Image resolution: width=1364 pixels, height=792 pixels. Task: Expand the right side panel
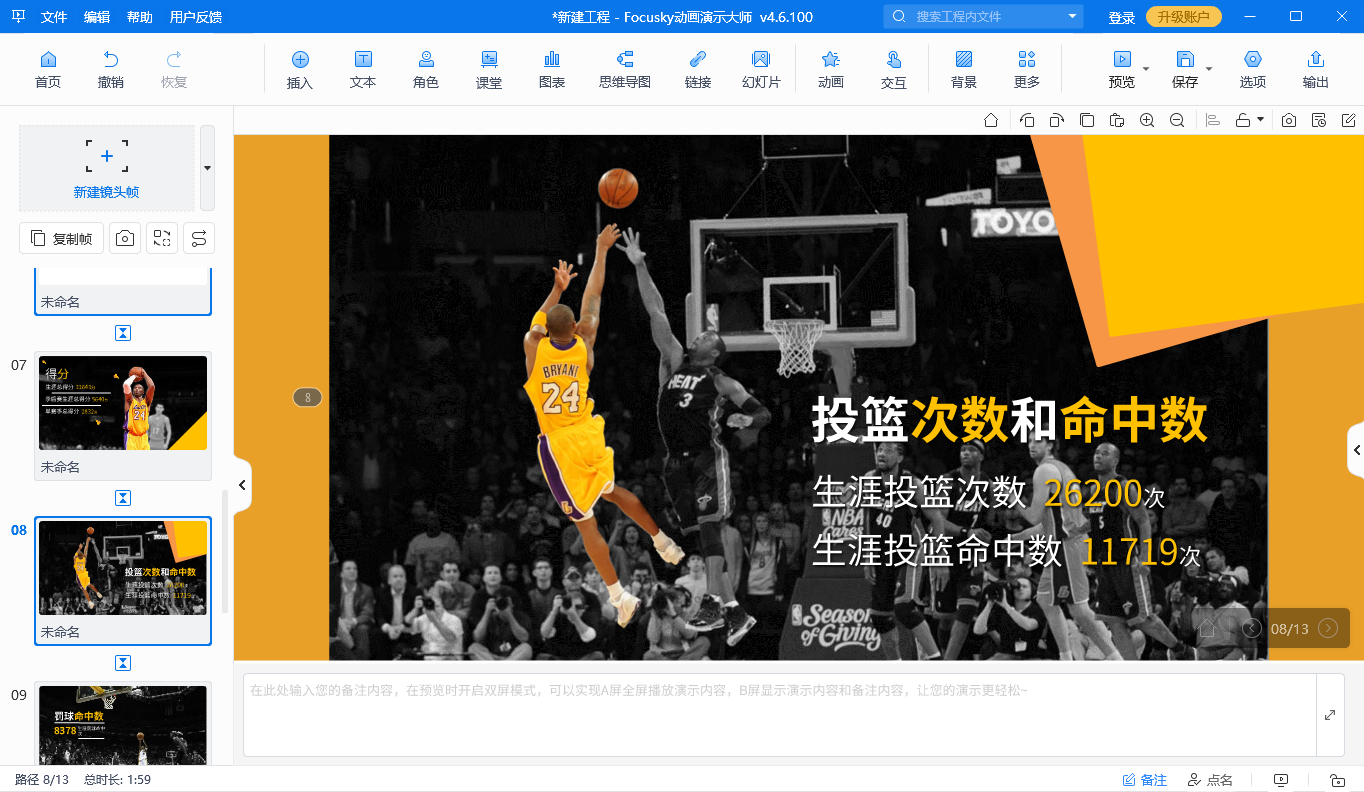coord(1356,450)
